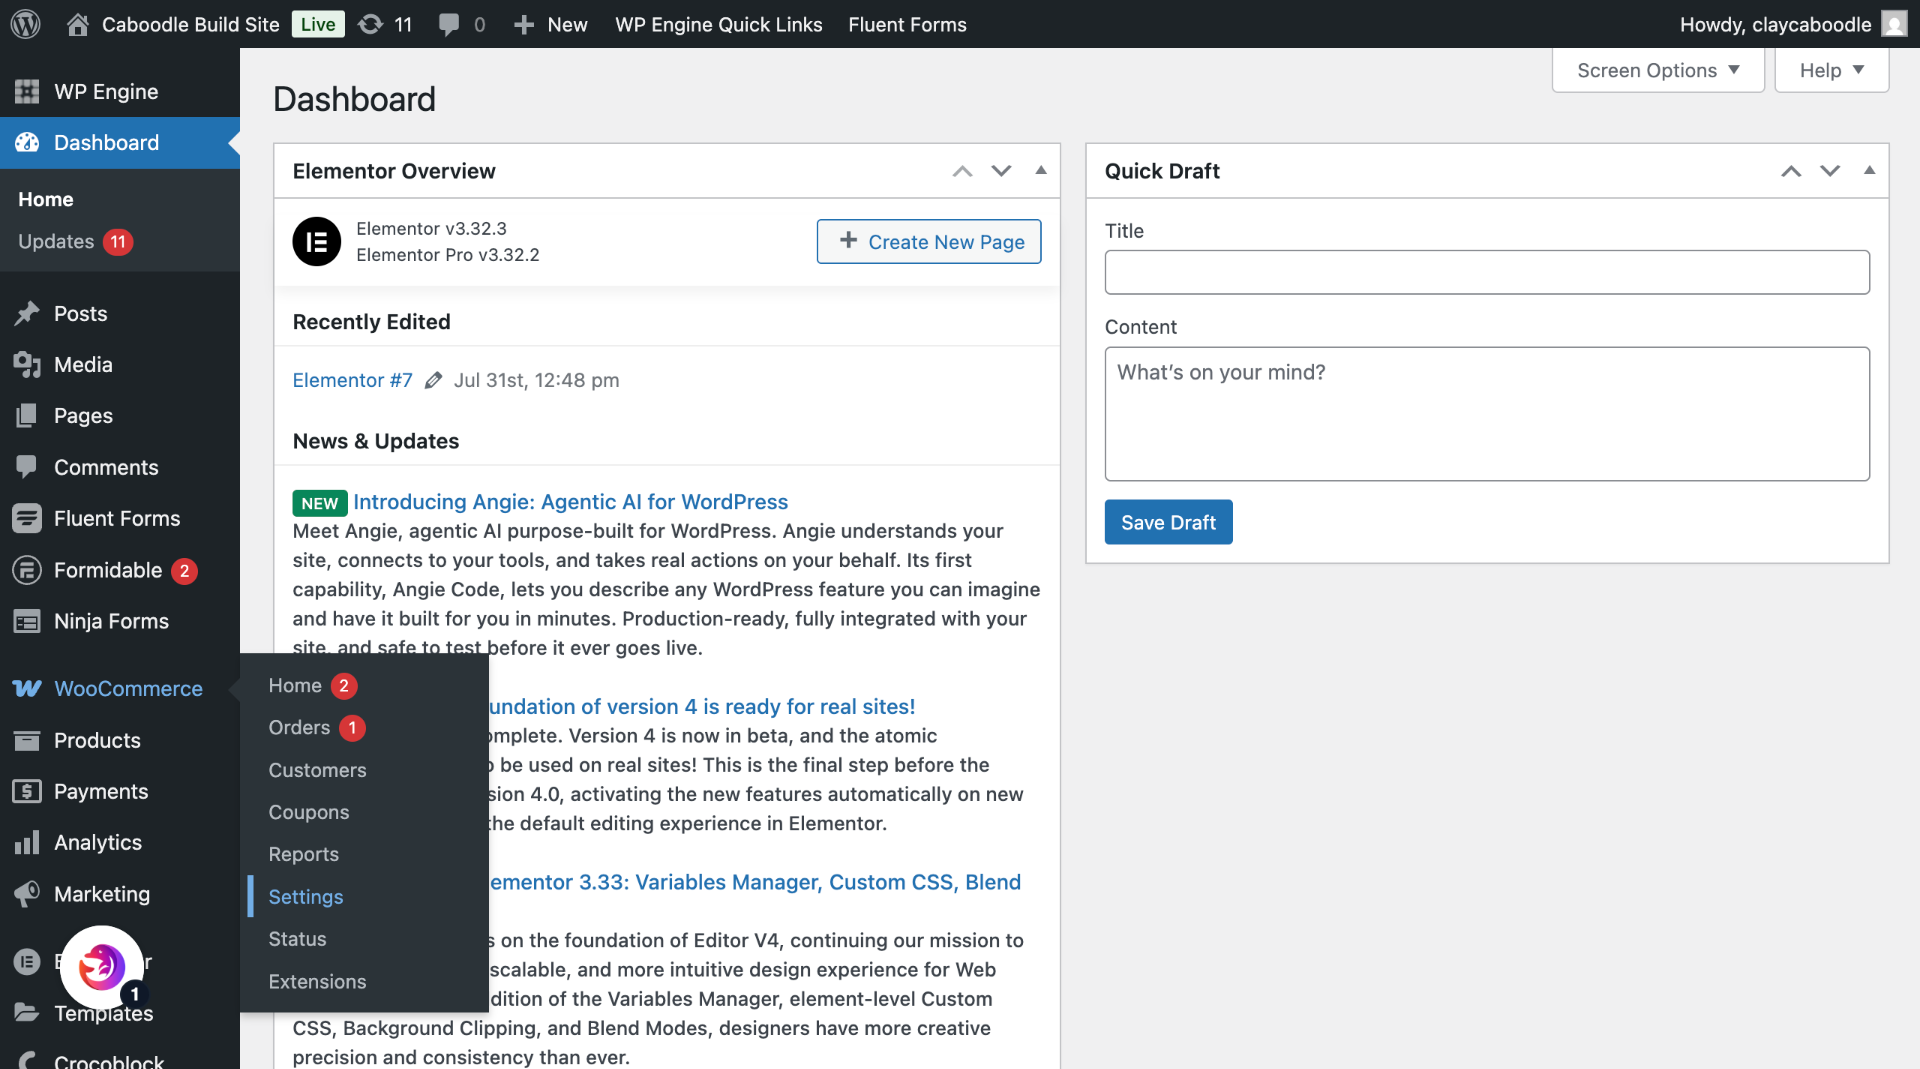The height and width of the screenshot is (1069, 1920).
Task: Click the Templates folder icon
Action: click(x=27, y=1012)
